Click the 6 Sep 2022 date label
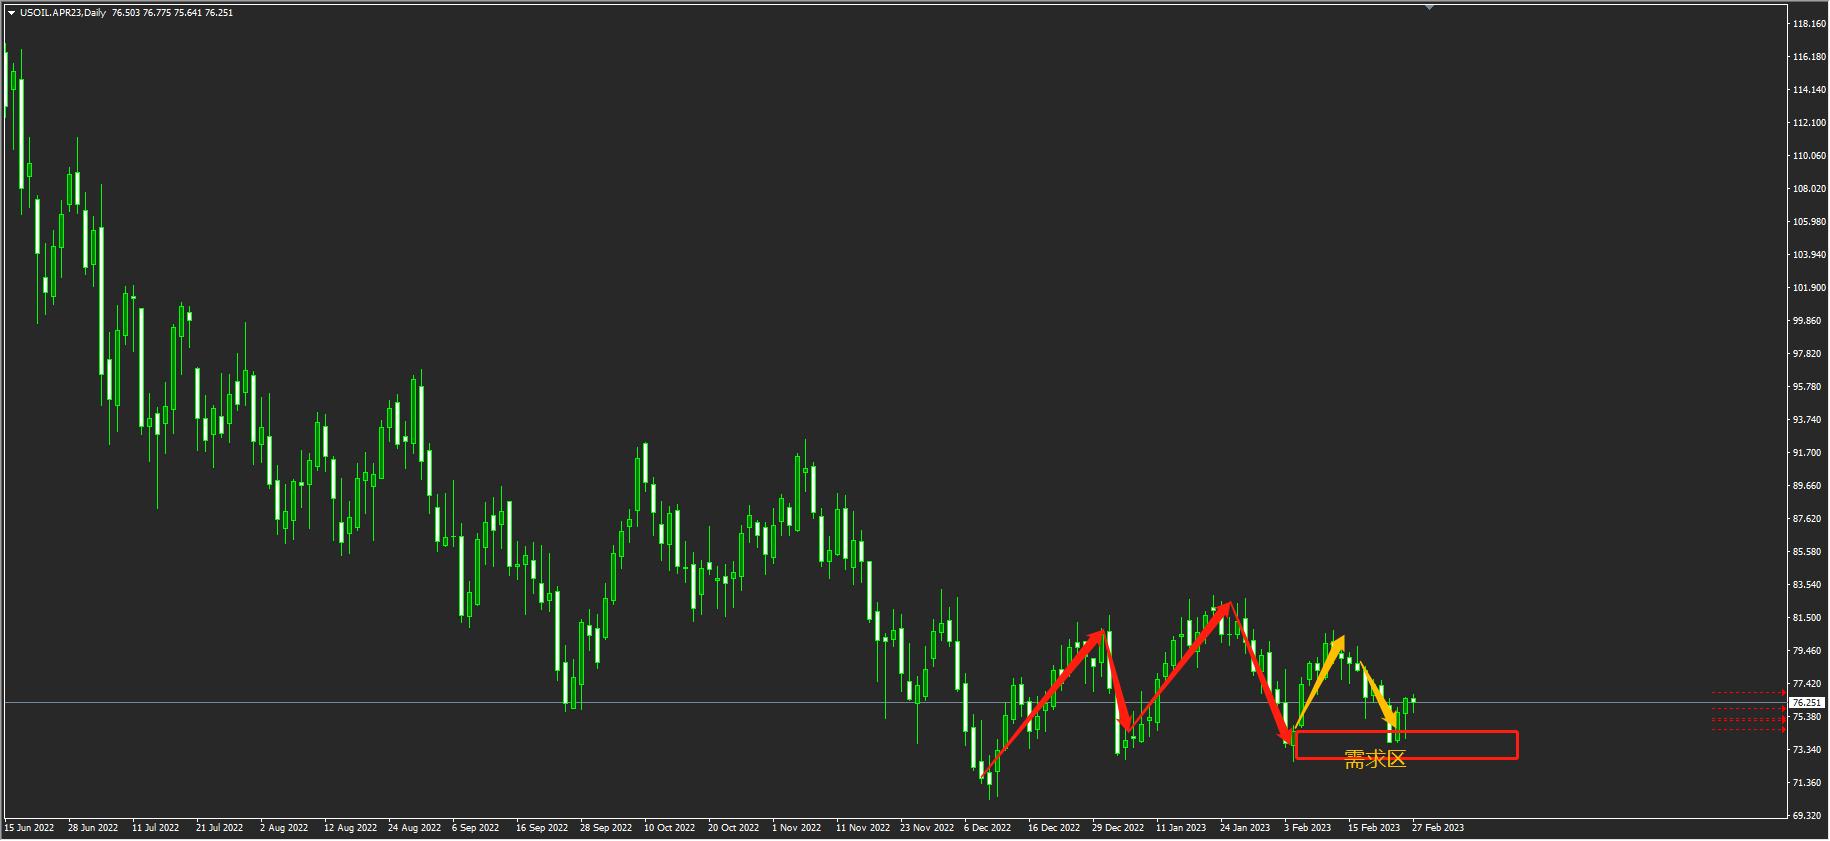1830x841 pixels. pos(476,828)
